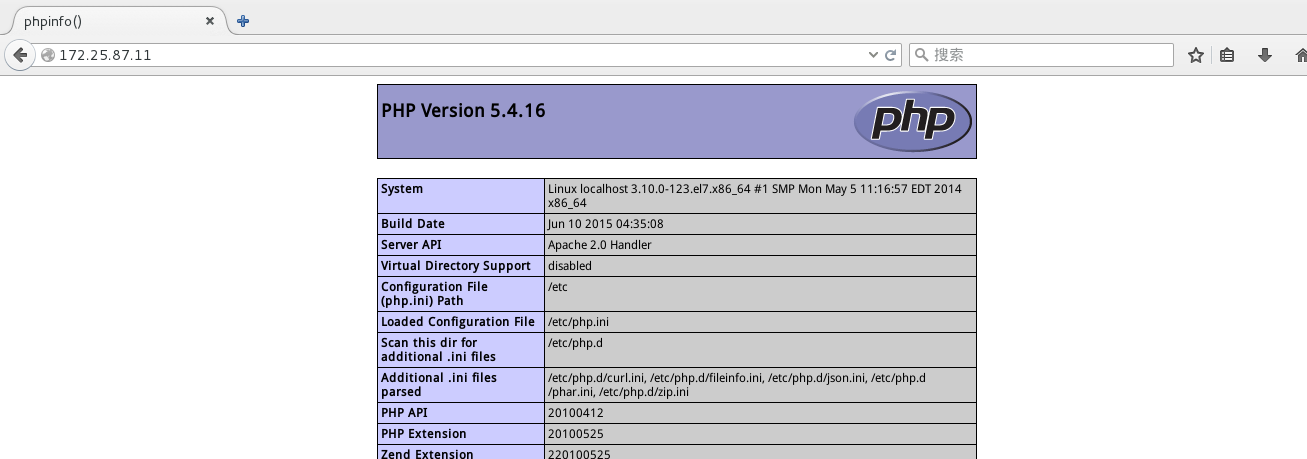The width and height of the screenshot is (1307, 459).
Task: Select the System row label
Action: pos(402,189)
